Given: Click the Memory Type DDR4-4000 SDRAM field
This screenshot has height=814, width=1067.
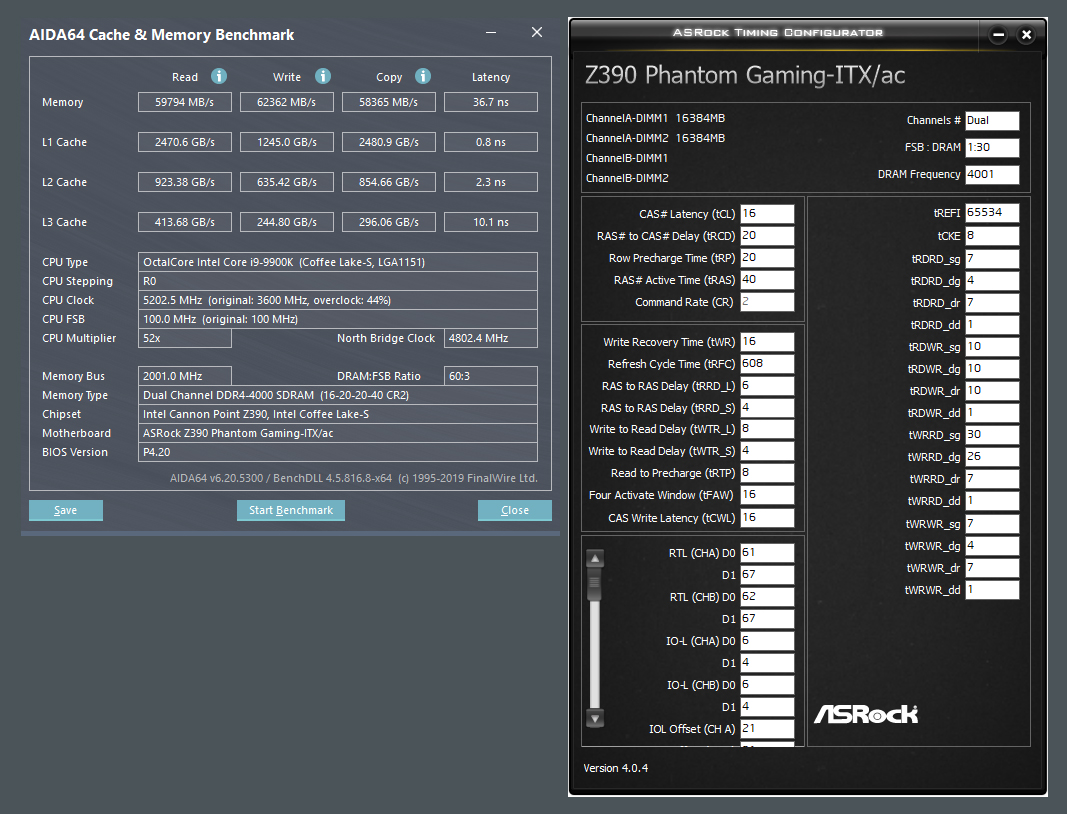Looking at the screenshot, I should tap(338, 395).
